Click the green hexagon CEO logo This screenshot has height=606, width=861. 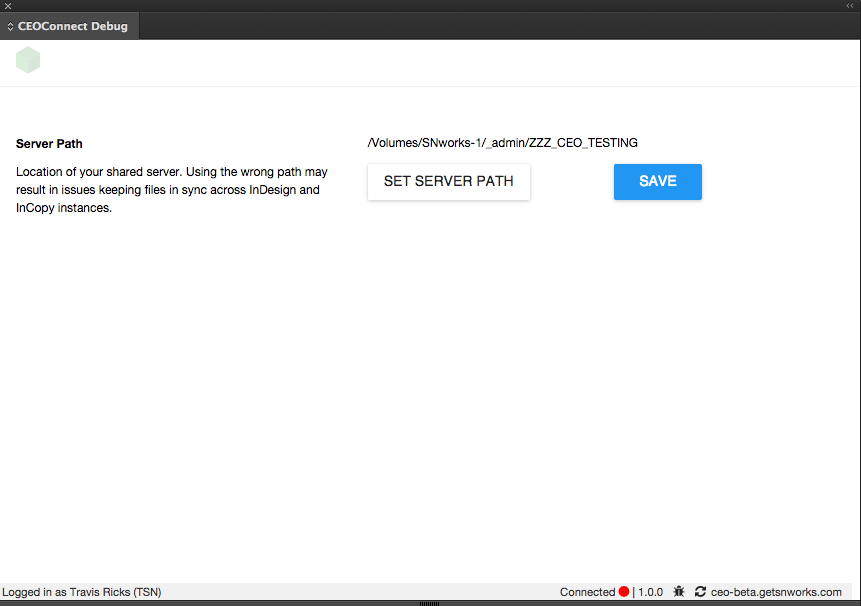coord(28,61)
